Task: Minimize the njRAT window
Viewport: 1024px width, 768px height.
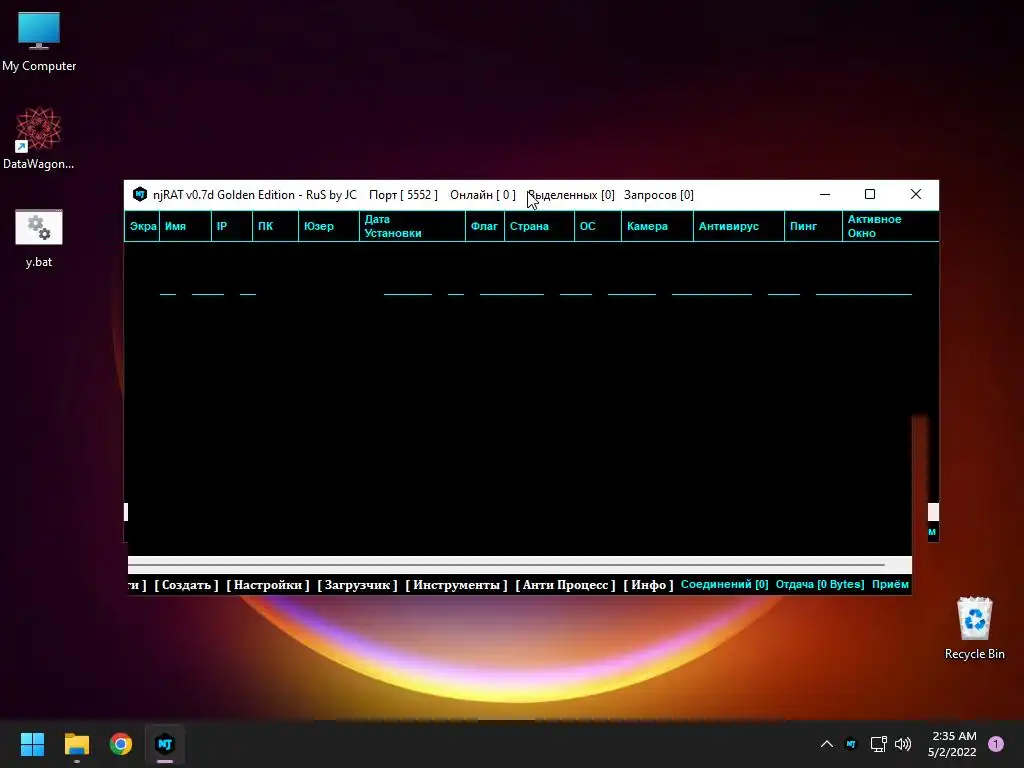Action: 825,194
